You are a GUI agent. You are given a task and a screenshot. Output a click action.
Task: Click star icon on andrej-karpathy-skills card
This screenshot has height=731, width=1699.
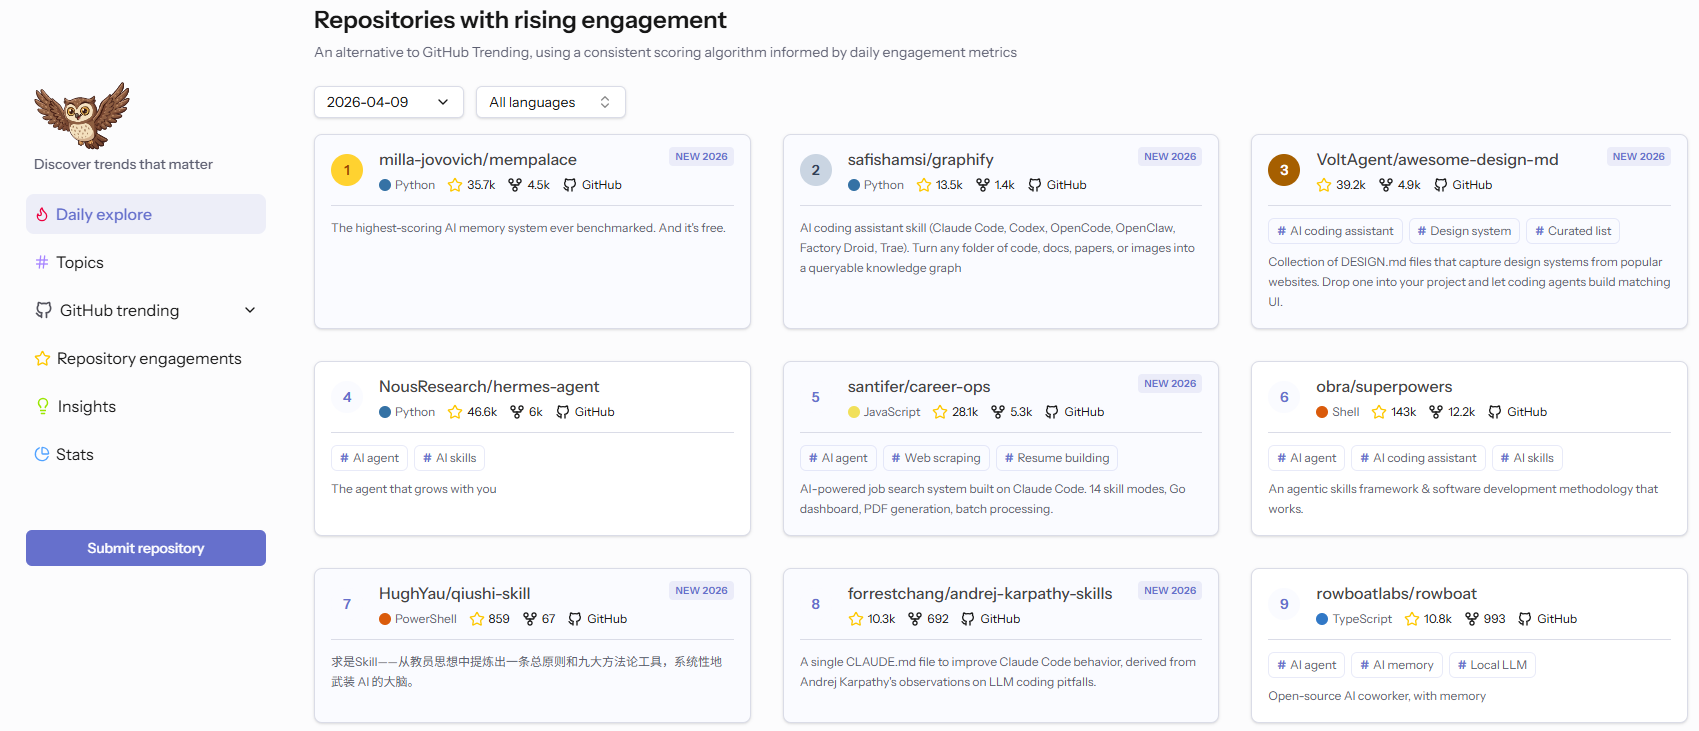tap(856, 619)
